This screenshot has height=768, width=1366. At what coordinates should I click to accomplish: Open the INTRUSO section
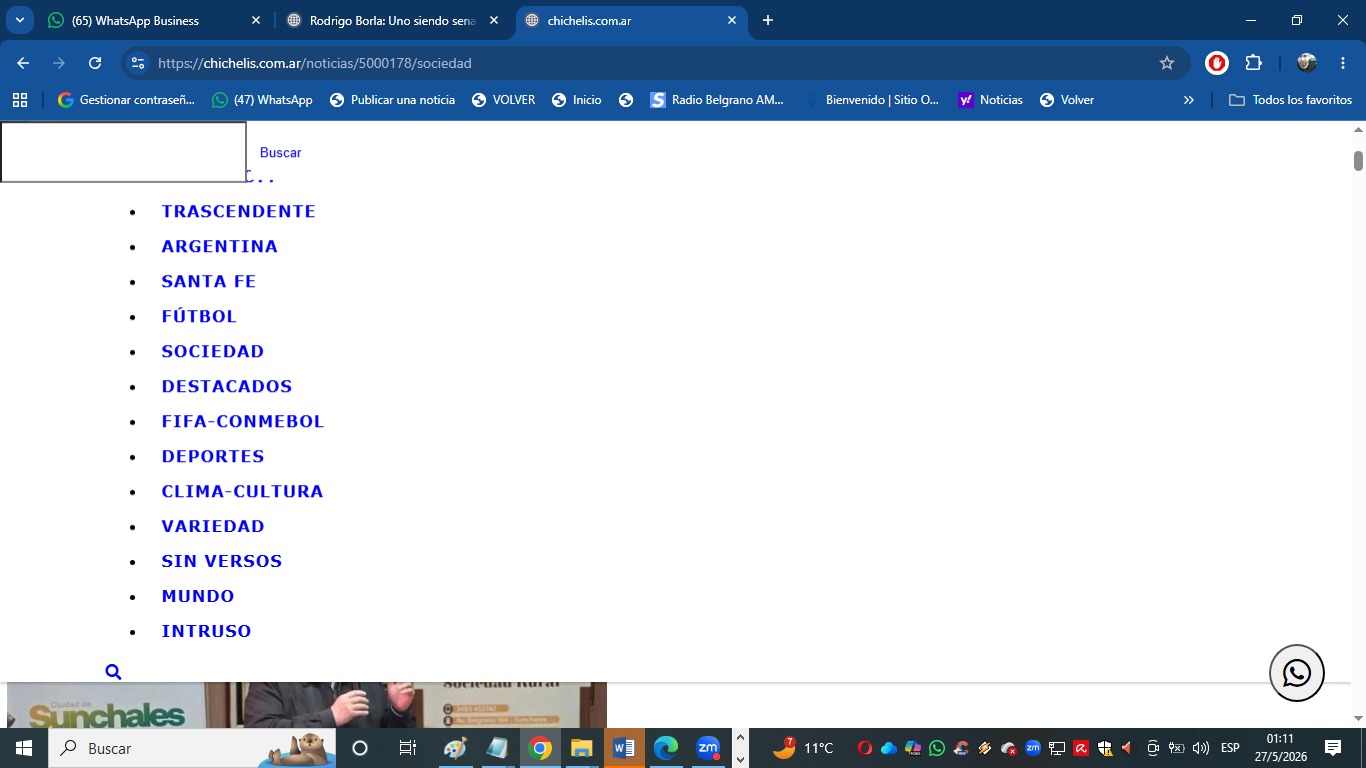[x=206, y=631]
